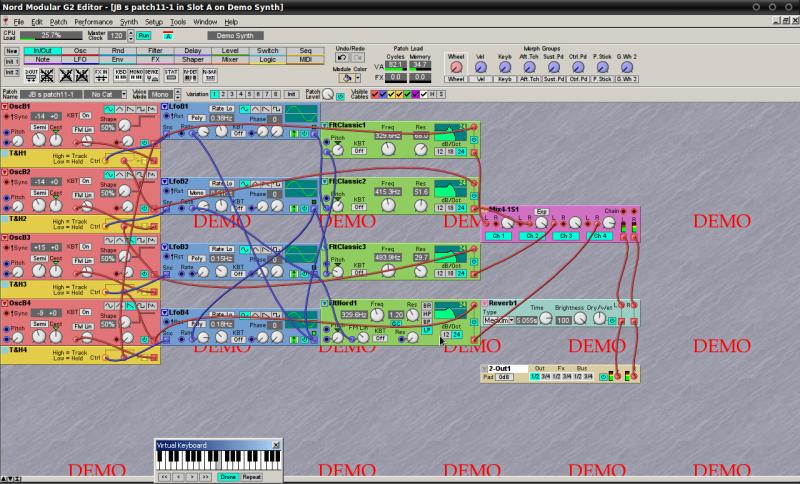Click the Init 1 button
Viewport: 800px width, 484px height.
point(12,62)
